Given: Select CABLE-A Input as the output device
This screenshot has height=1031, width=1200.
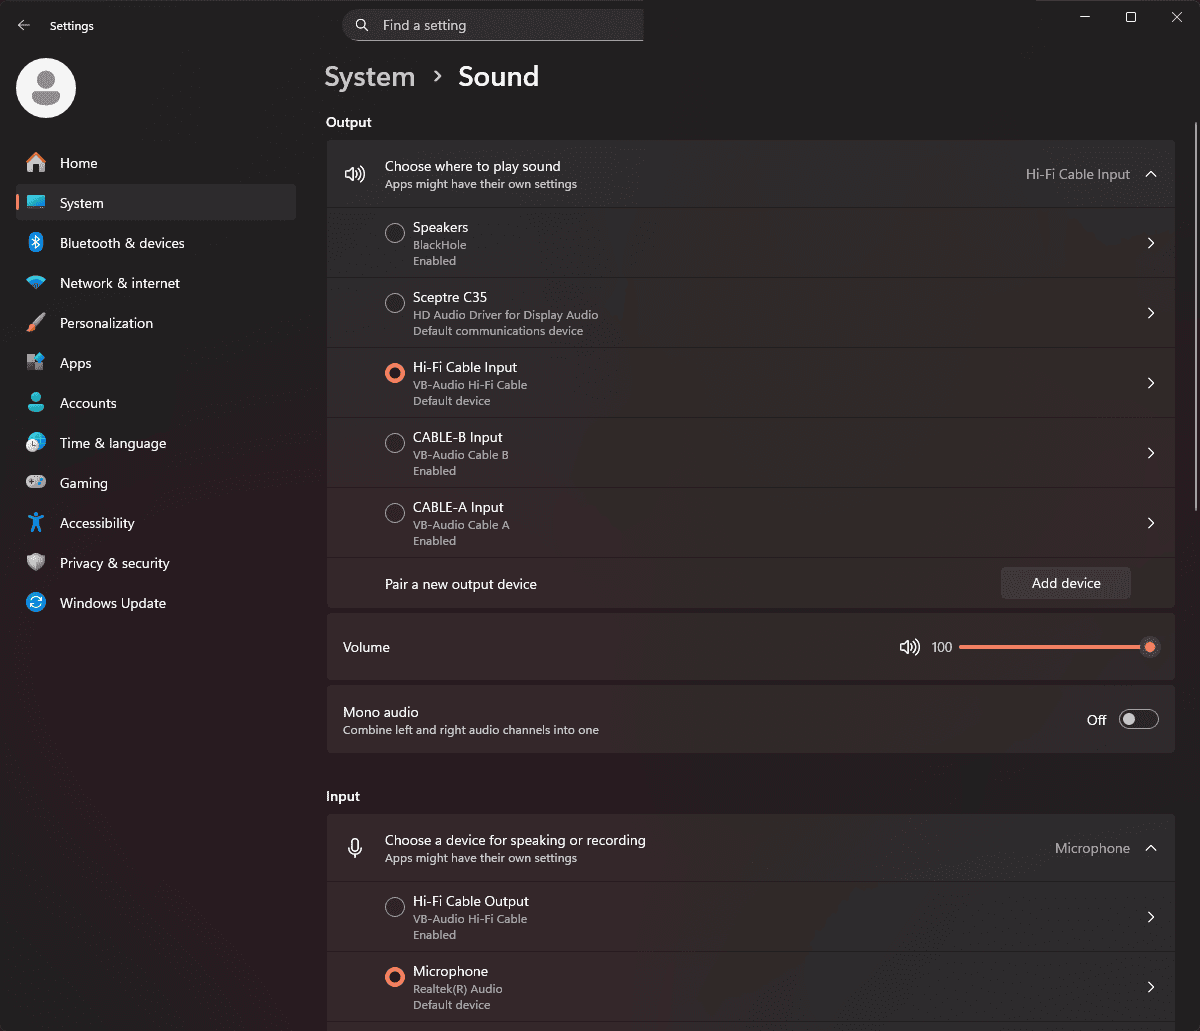Looking at the screenshot, I should [394, 513].
